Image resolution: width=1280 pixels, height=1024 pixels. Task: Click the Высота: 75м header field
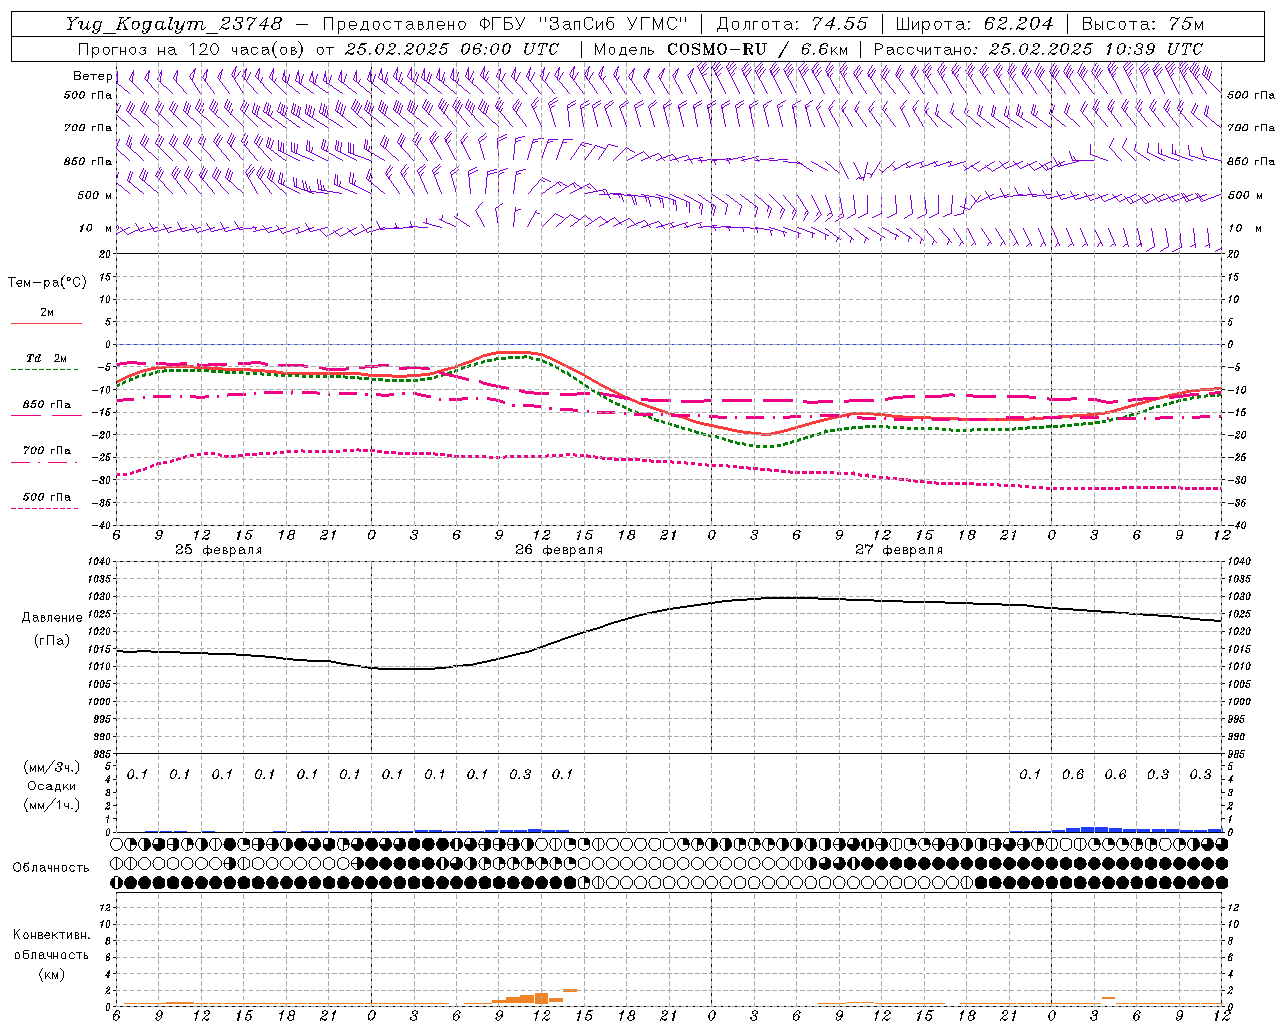1142,23
